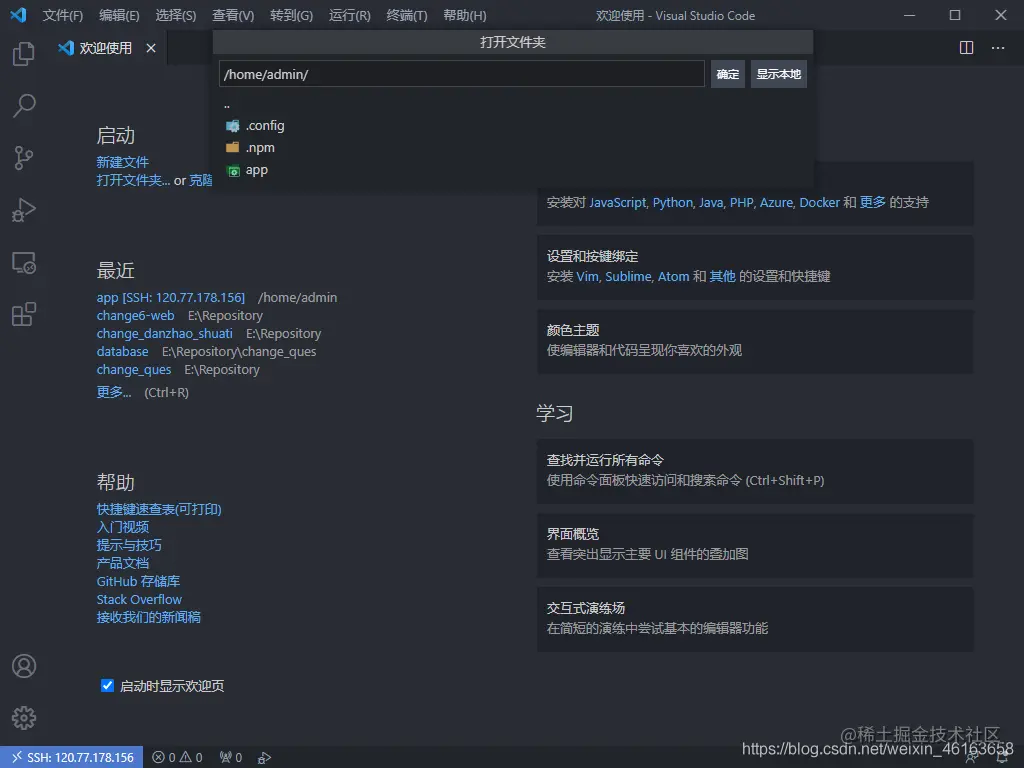Open the Manage gear icon
Viewport: 1024px width, 768px height.
click(24, 718)
